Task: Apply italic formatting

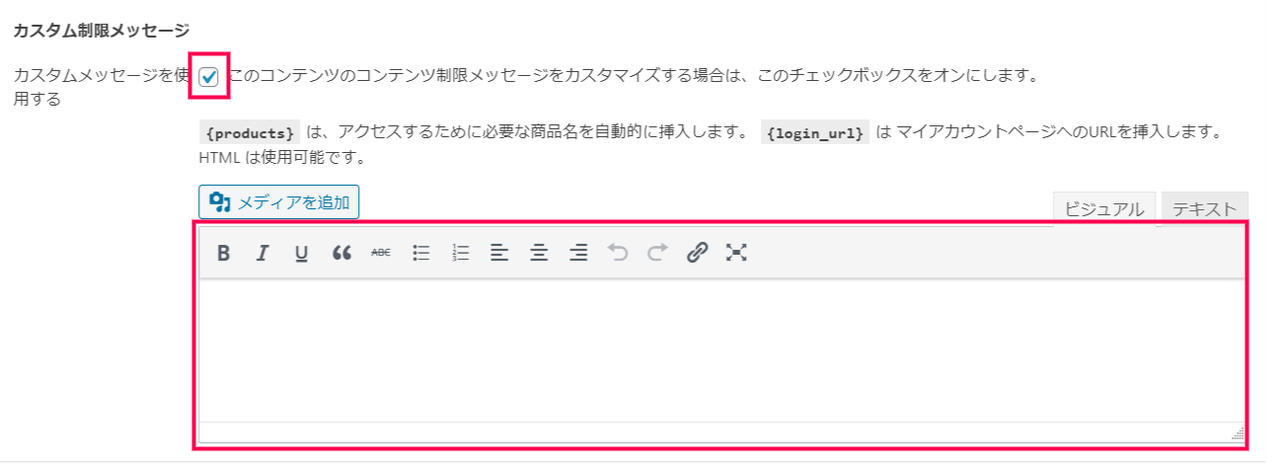Action: (262, 254)
